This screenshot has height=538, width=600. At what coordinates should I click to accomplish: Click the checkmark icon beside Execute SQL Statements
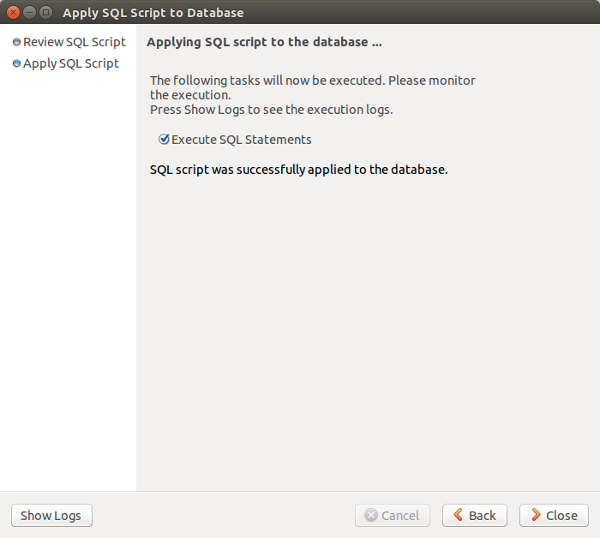tap(164, 140)
